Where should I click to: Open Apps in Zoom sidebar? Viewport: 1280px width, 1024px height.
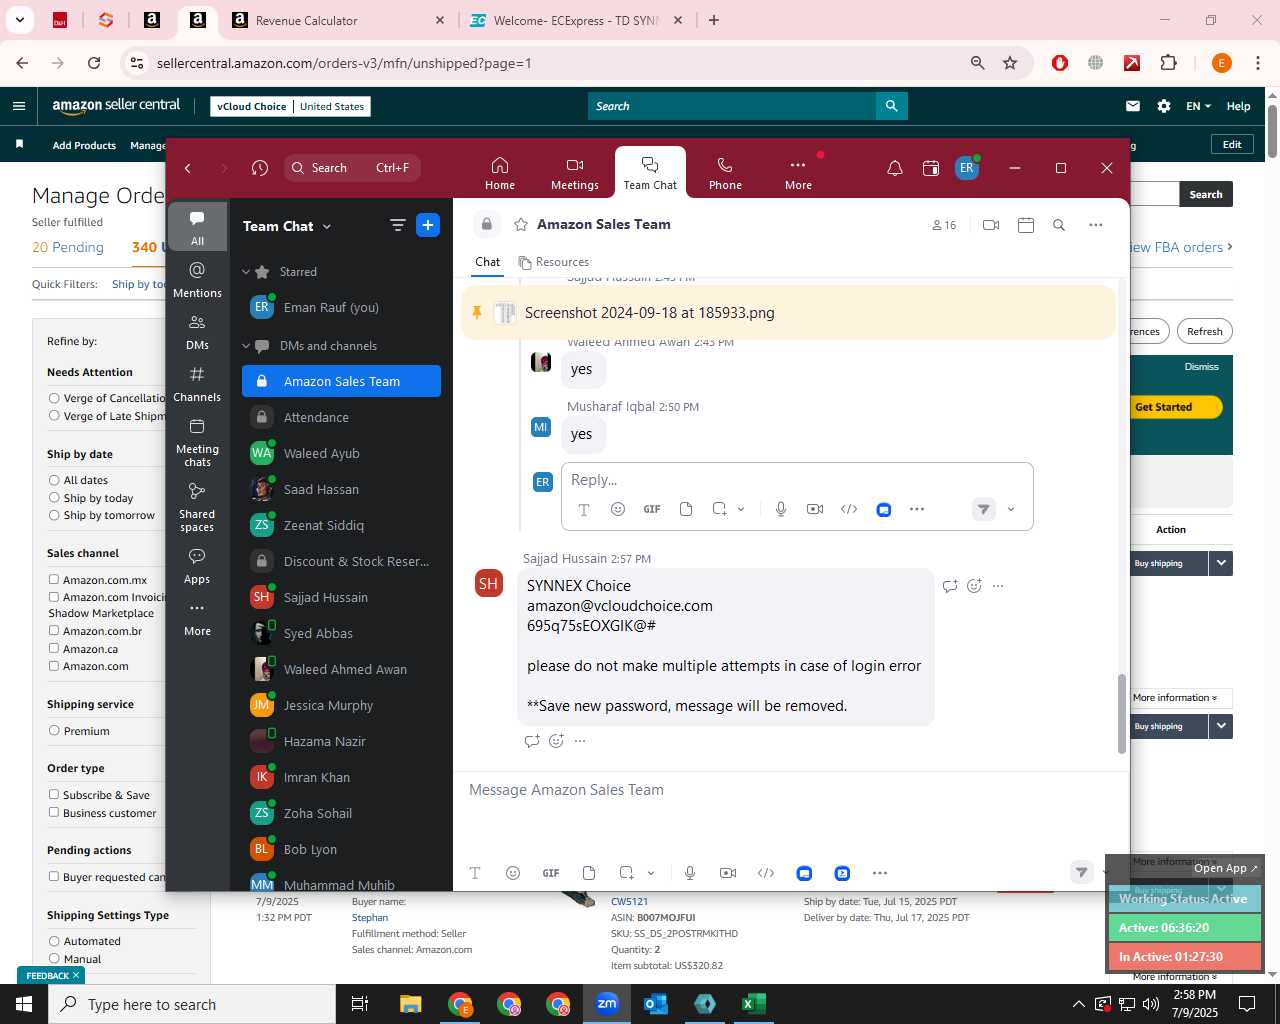(197, 566)
